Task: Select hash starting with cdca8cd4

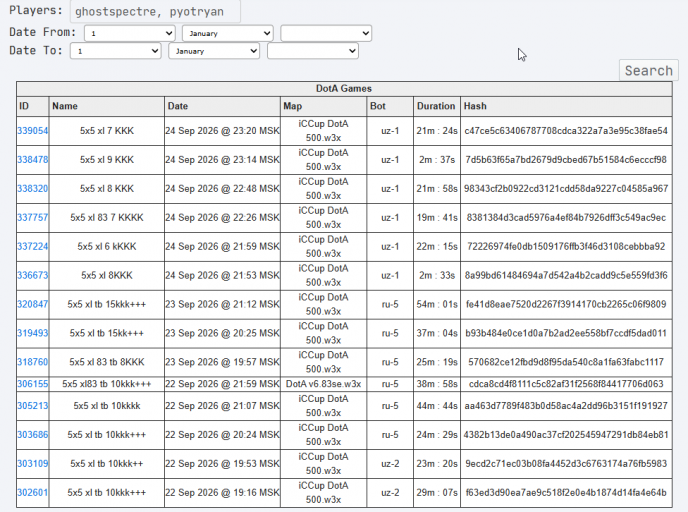Action: tap(566, 384)
